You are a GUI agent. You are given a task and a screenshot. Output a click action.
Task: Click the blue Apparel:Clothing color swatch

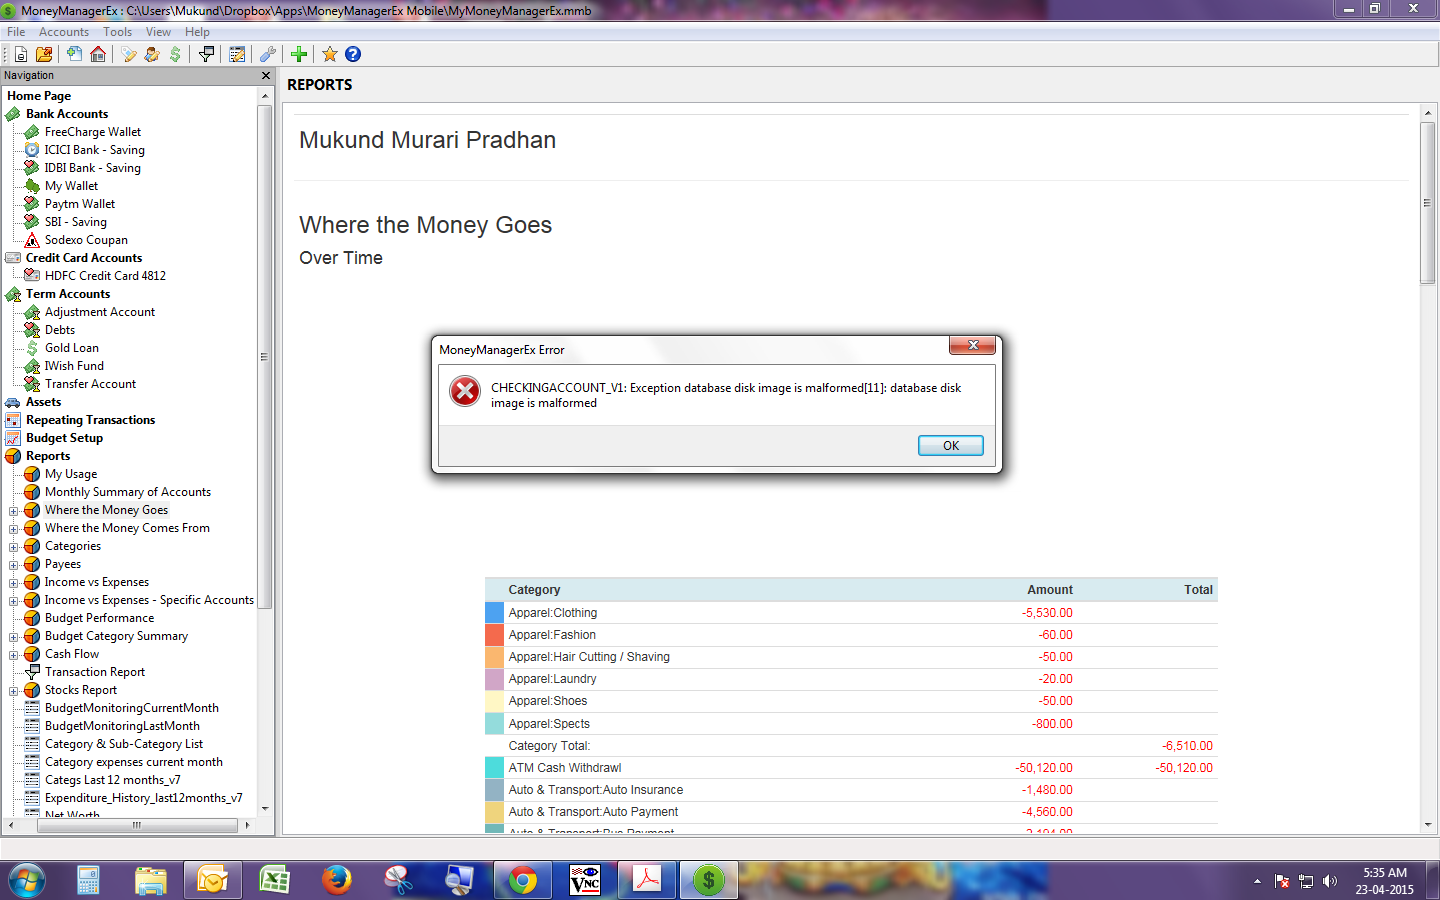tap(494, 613)
